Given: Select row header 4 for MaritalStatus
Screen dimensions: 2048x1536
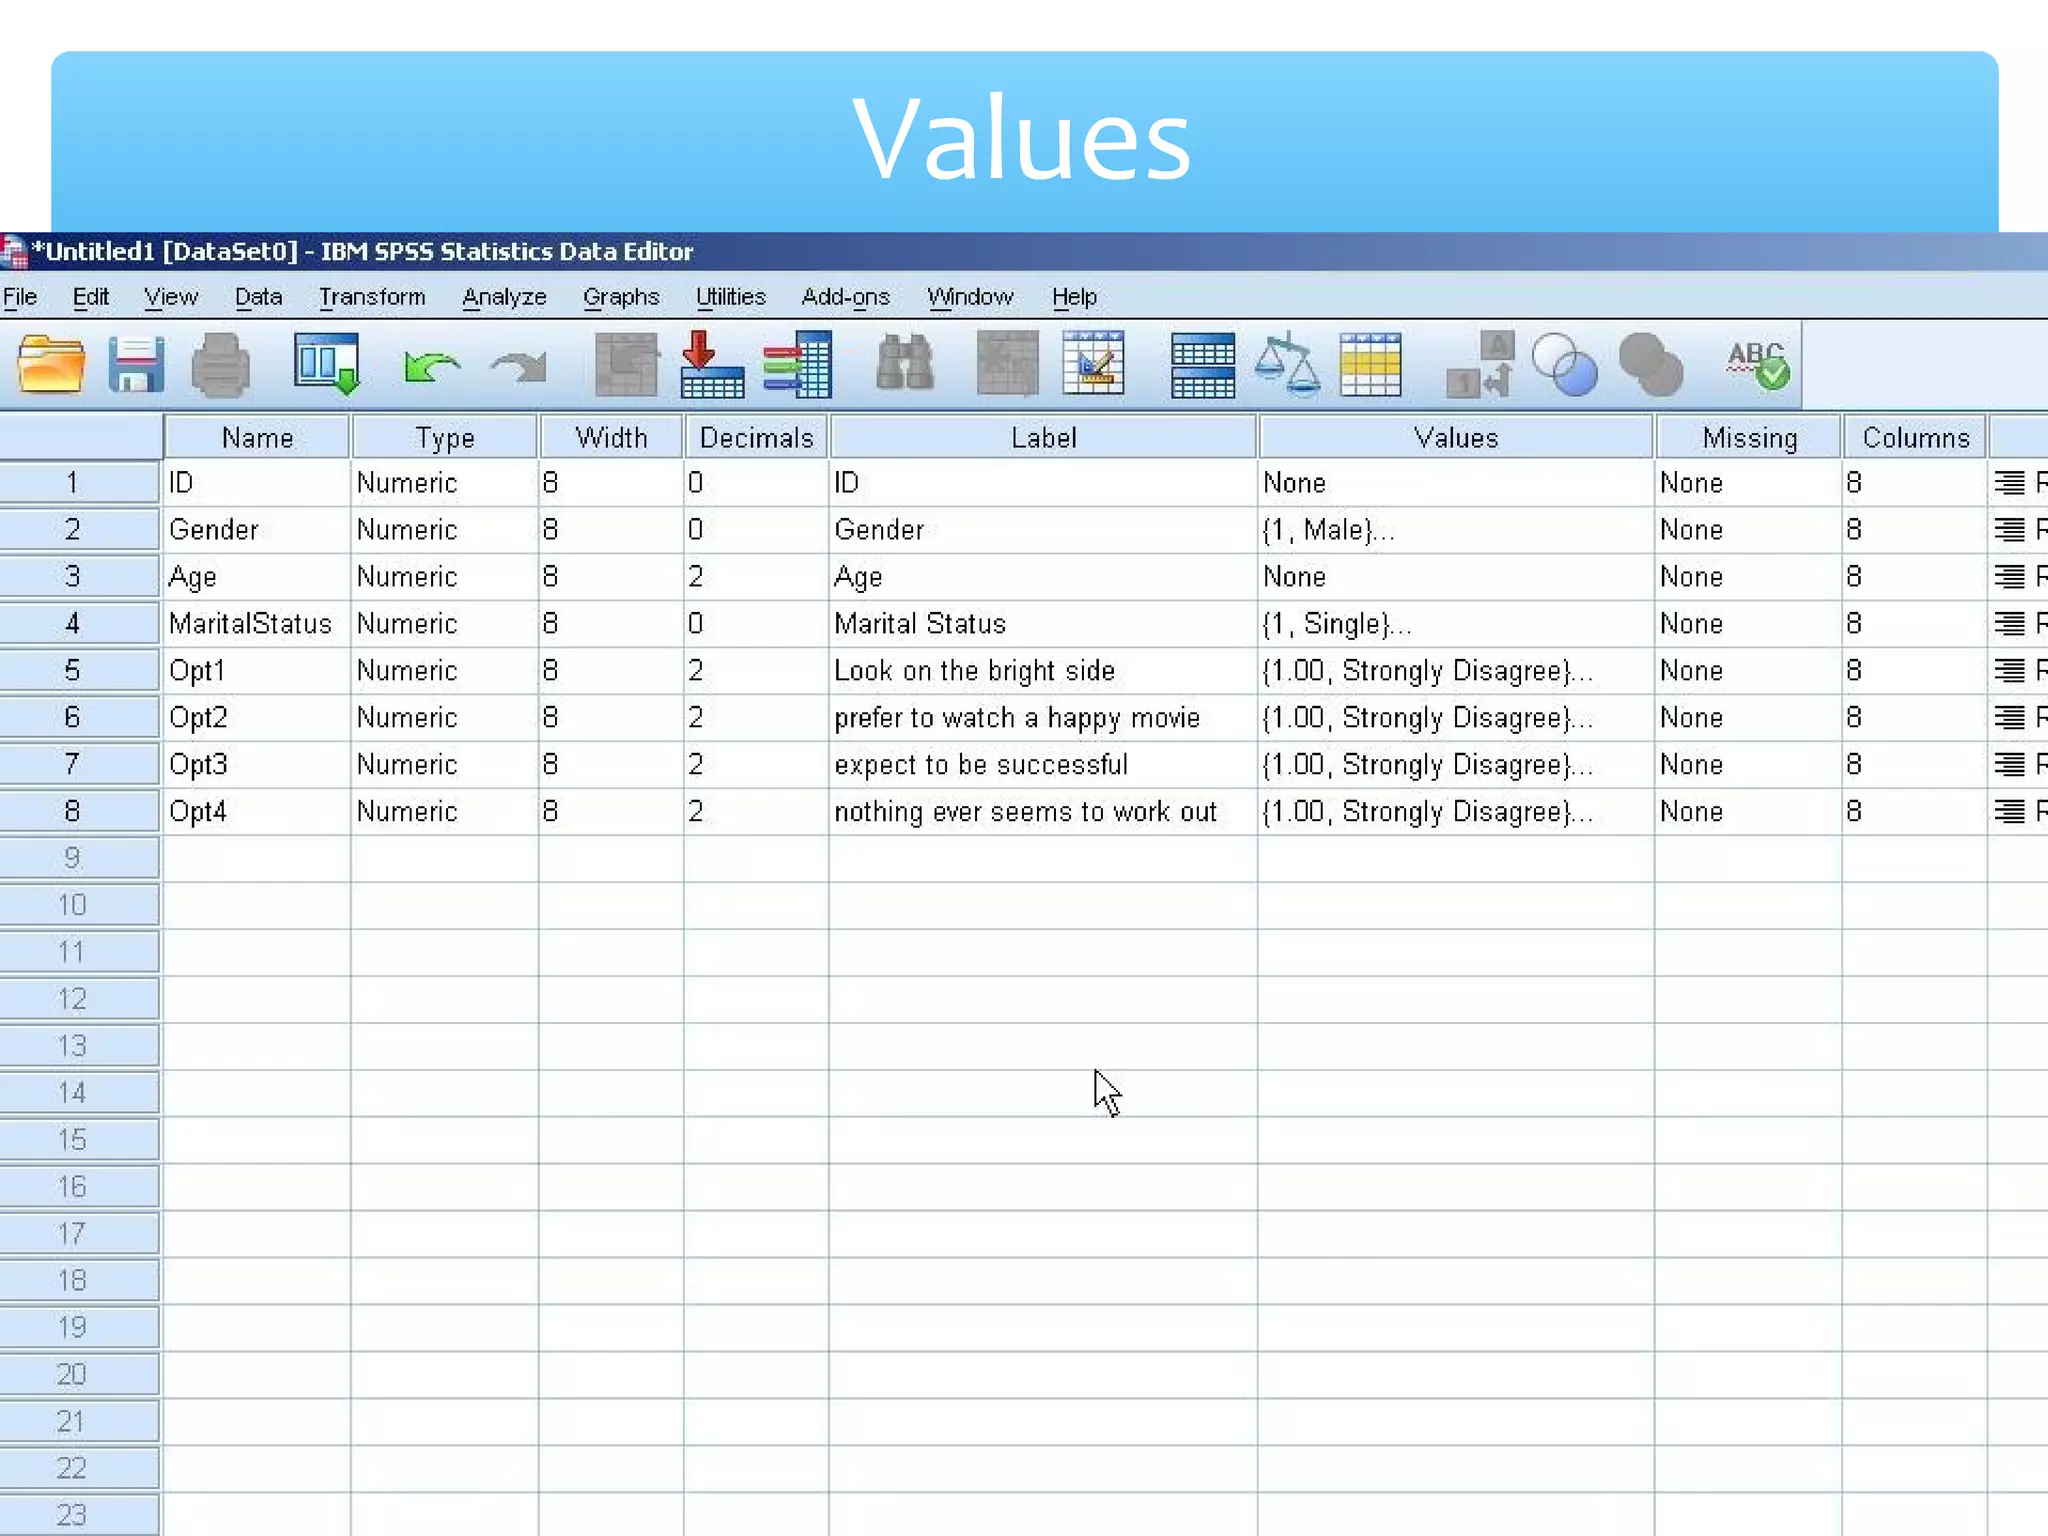Looking at the screenshot, I should (x=79, y=624).
